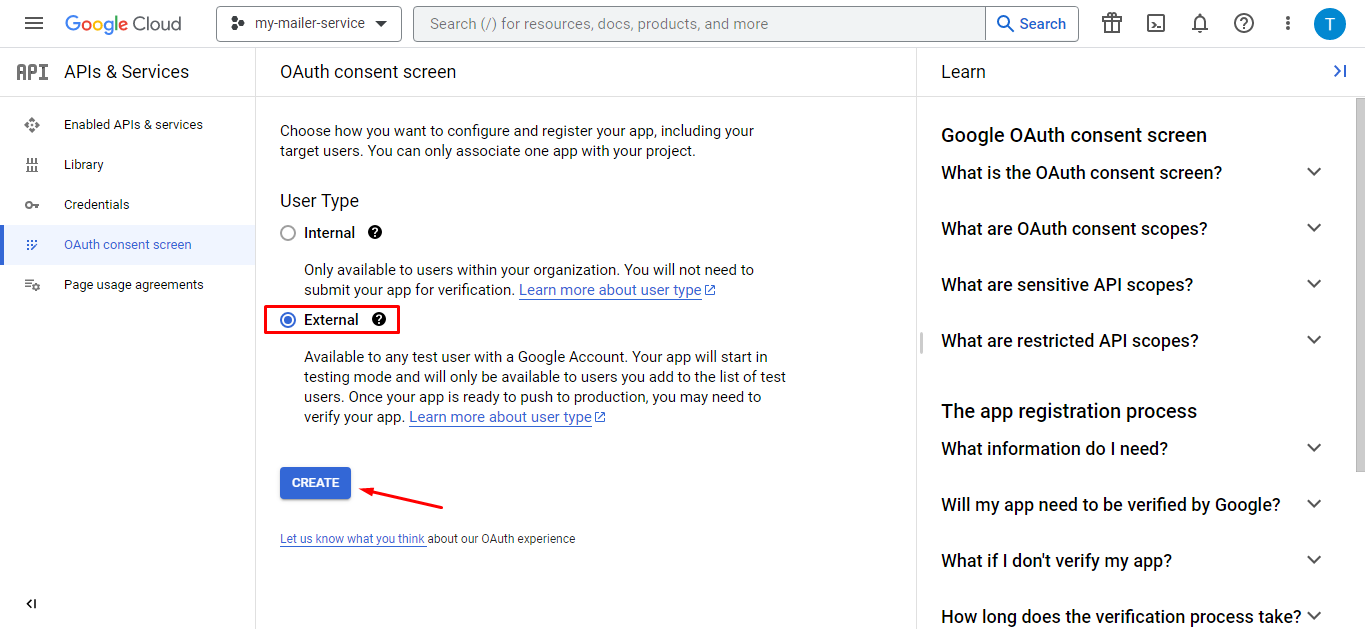Click the Library icon in sidebar

point(30,164)
